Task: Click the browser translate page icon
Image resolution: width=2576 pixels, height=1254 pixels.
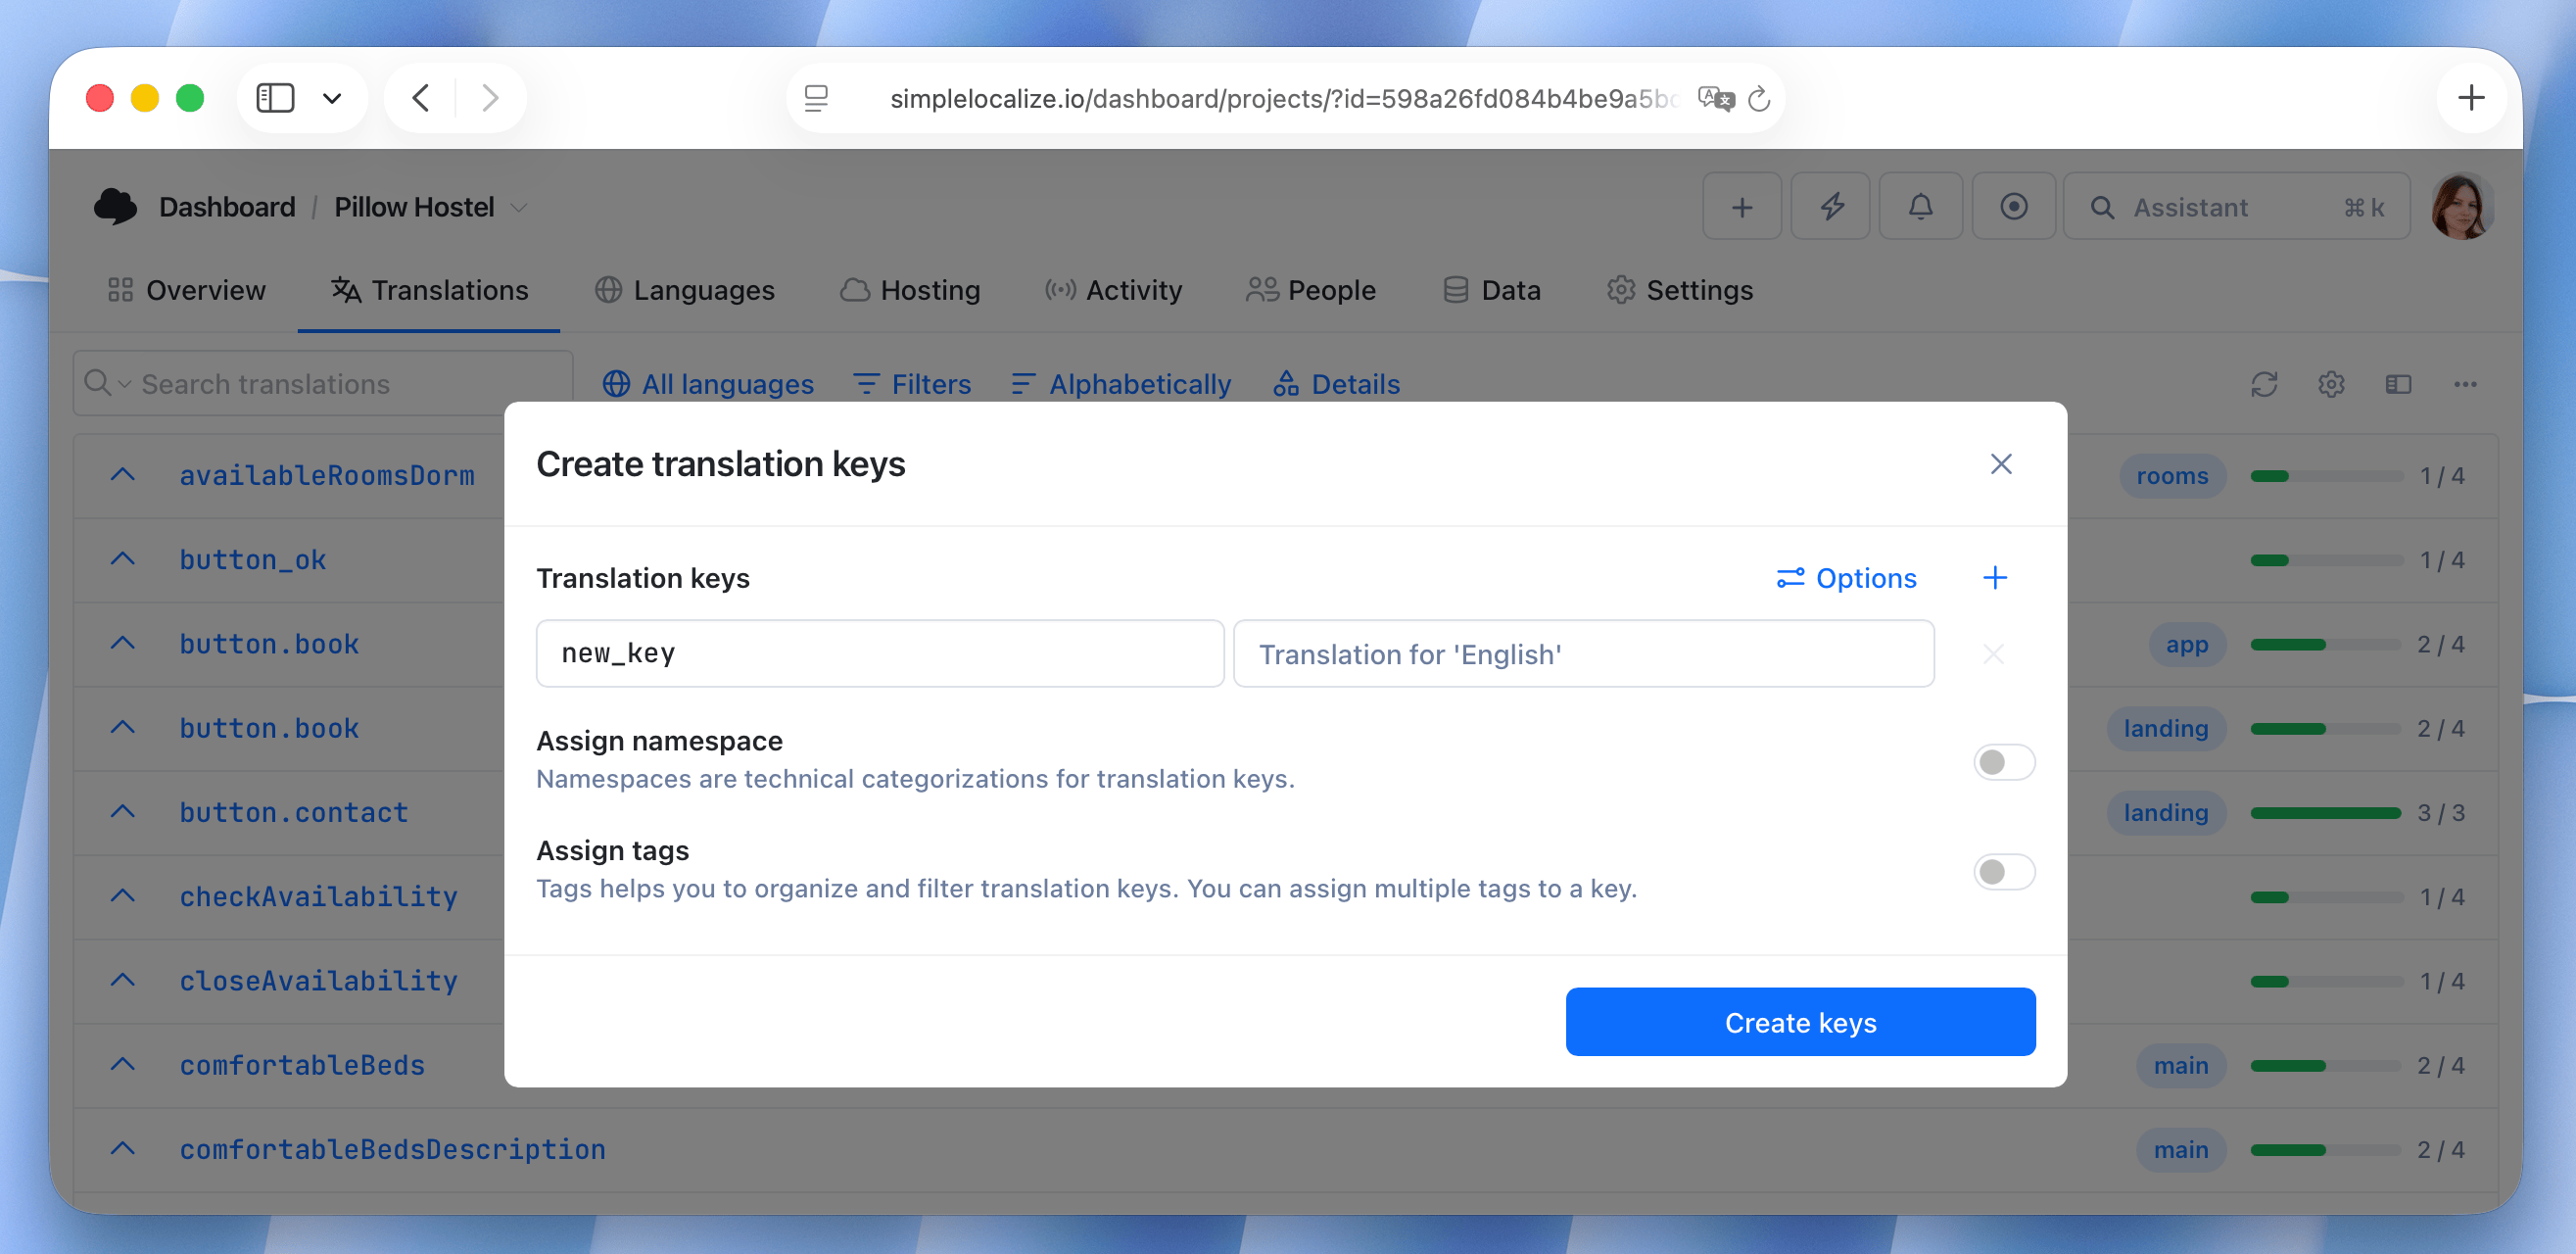Action: coord(1715,98)
